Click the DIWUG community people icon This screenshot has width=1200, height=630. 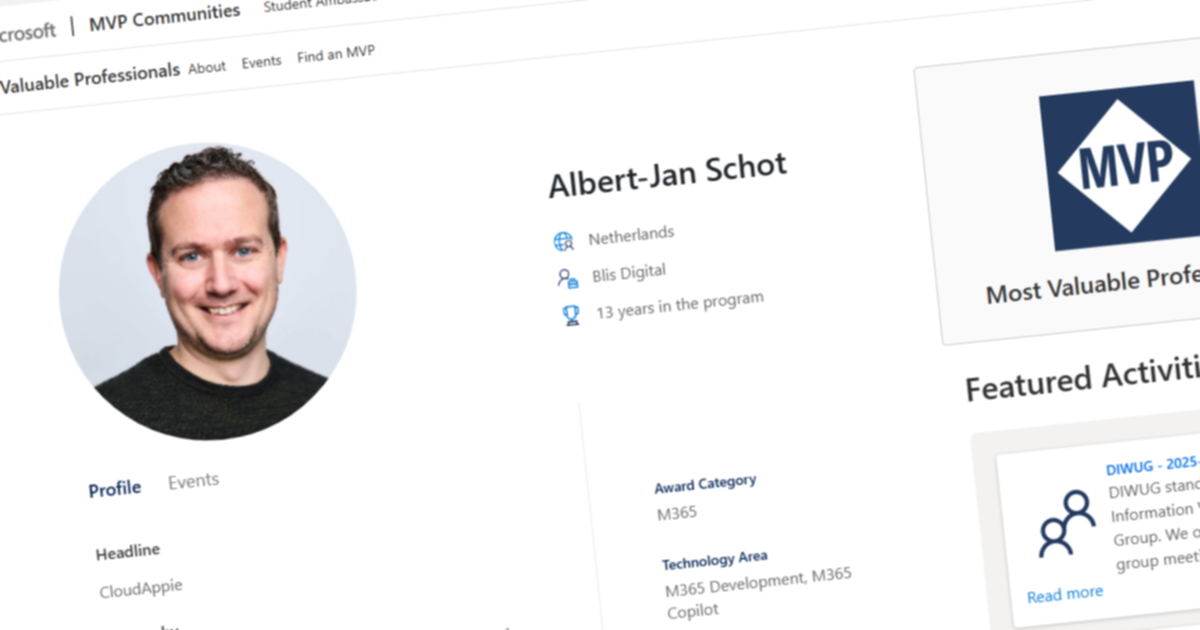tap(1065, 522)
